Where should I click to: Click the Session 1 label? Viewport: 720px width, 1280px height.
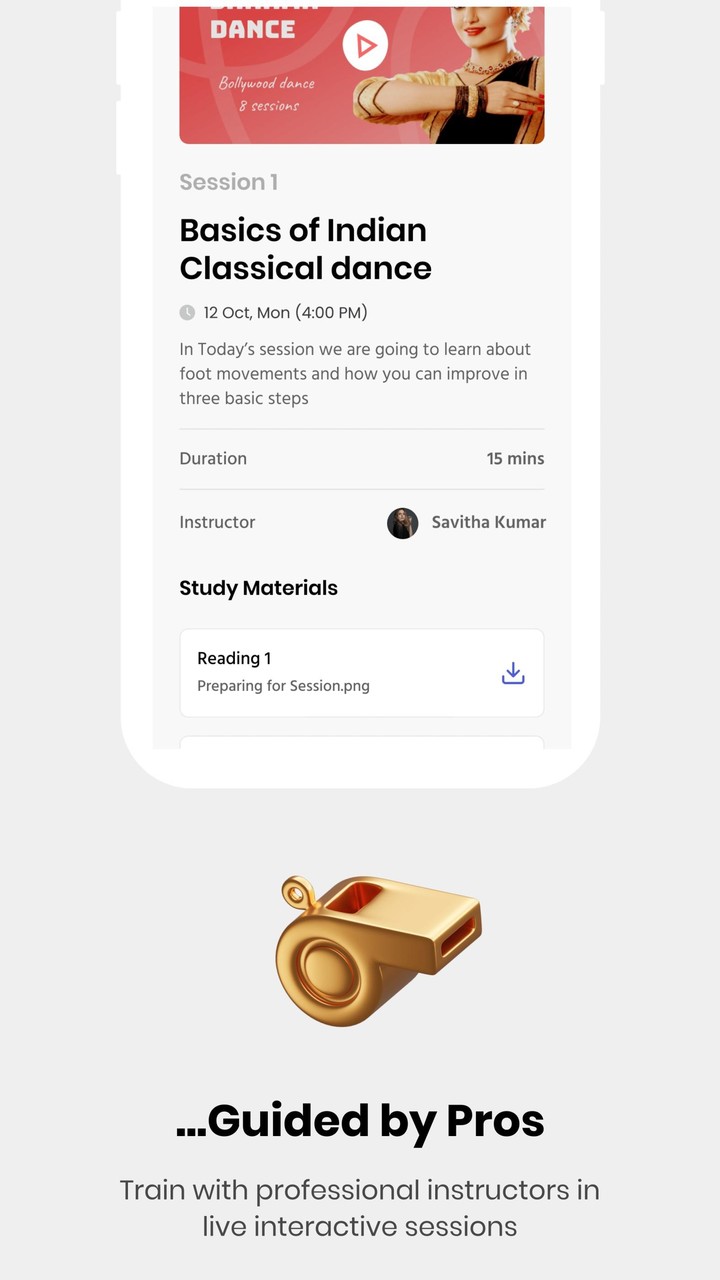(x=229, y=182)
